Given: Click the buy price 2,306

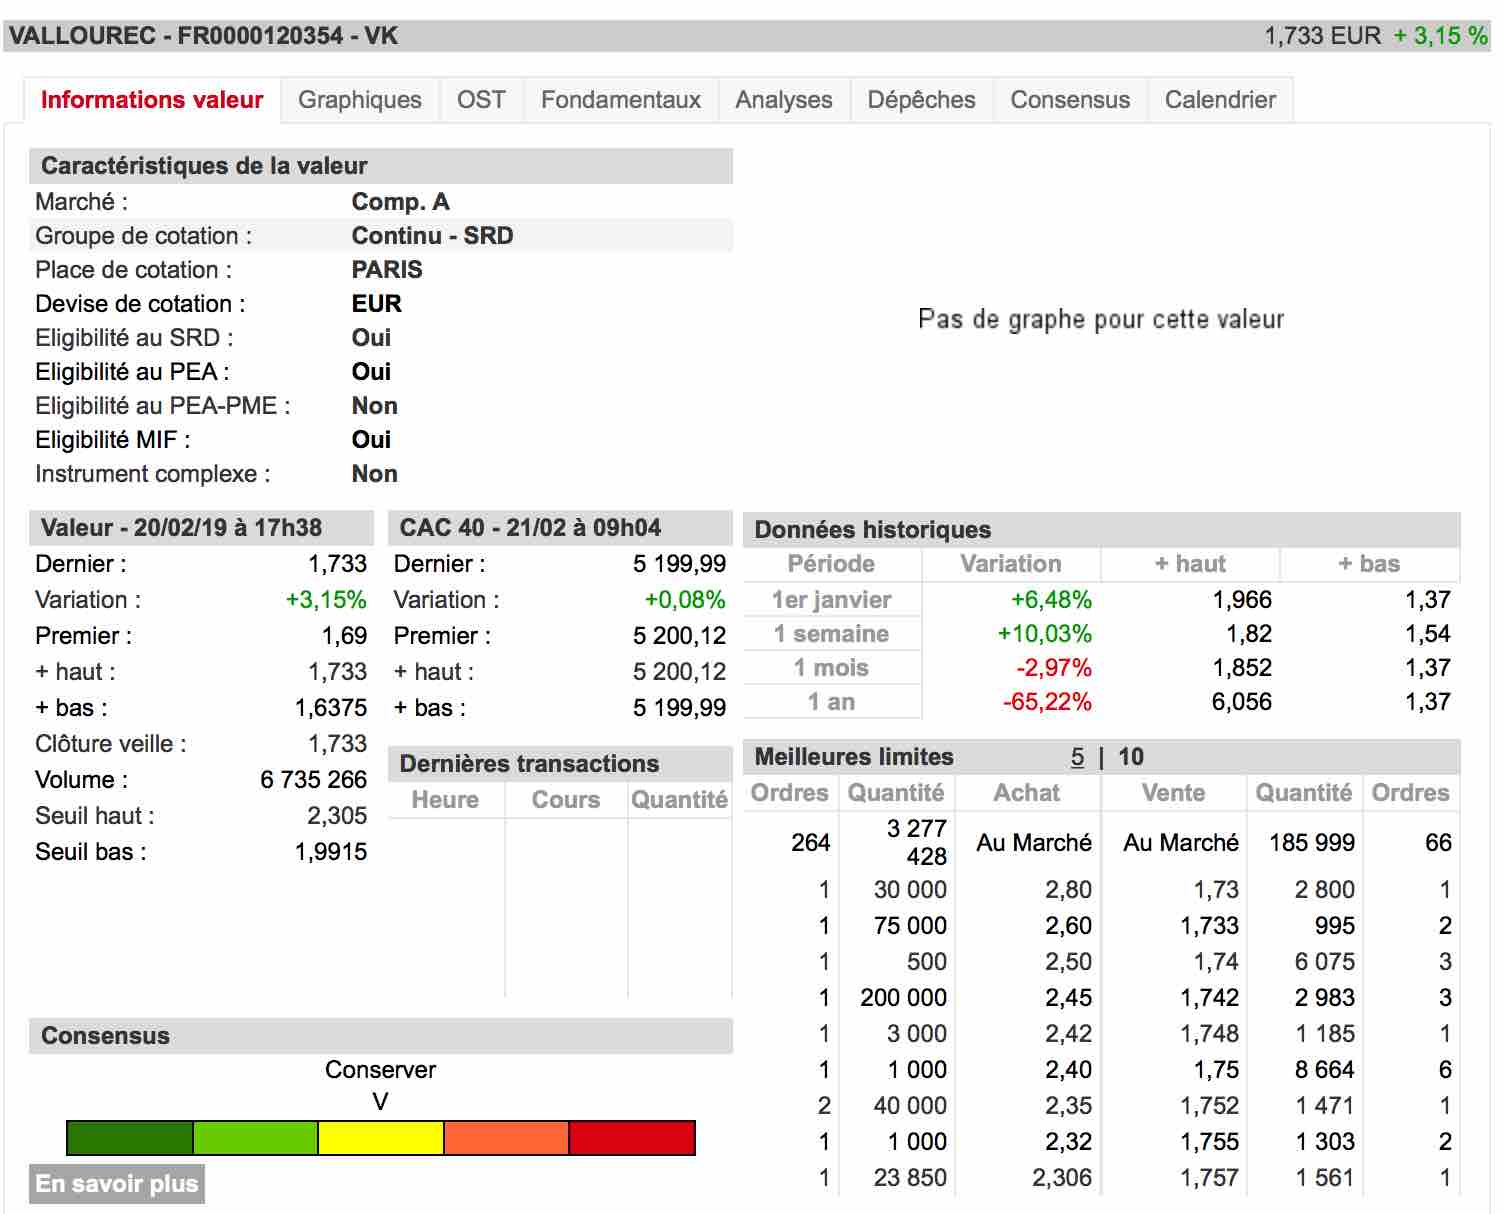Looking at the screenshot, I should click(x=1062, y=1178).
